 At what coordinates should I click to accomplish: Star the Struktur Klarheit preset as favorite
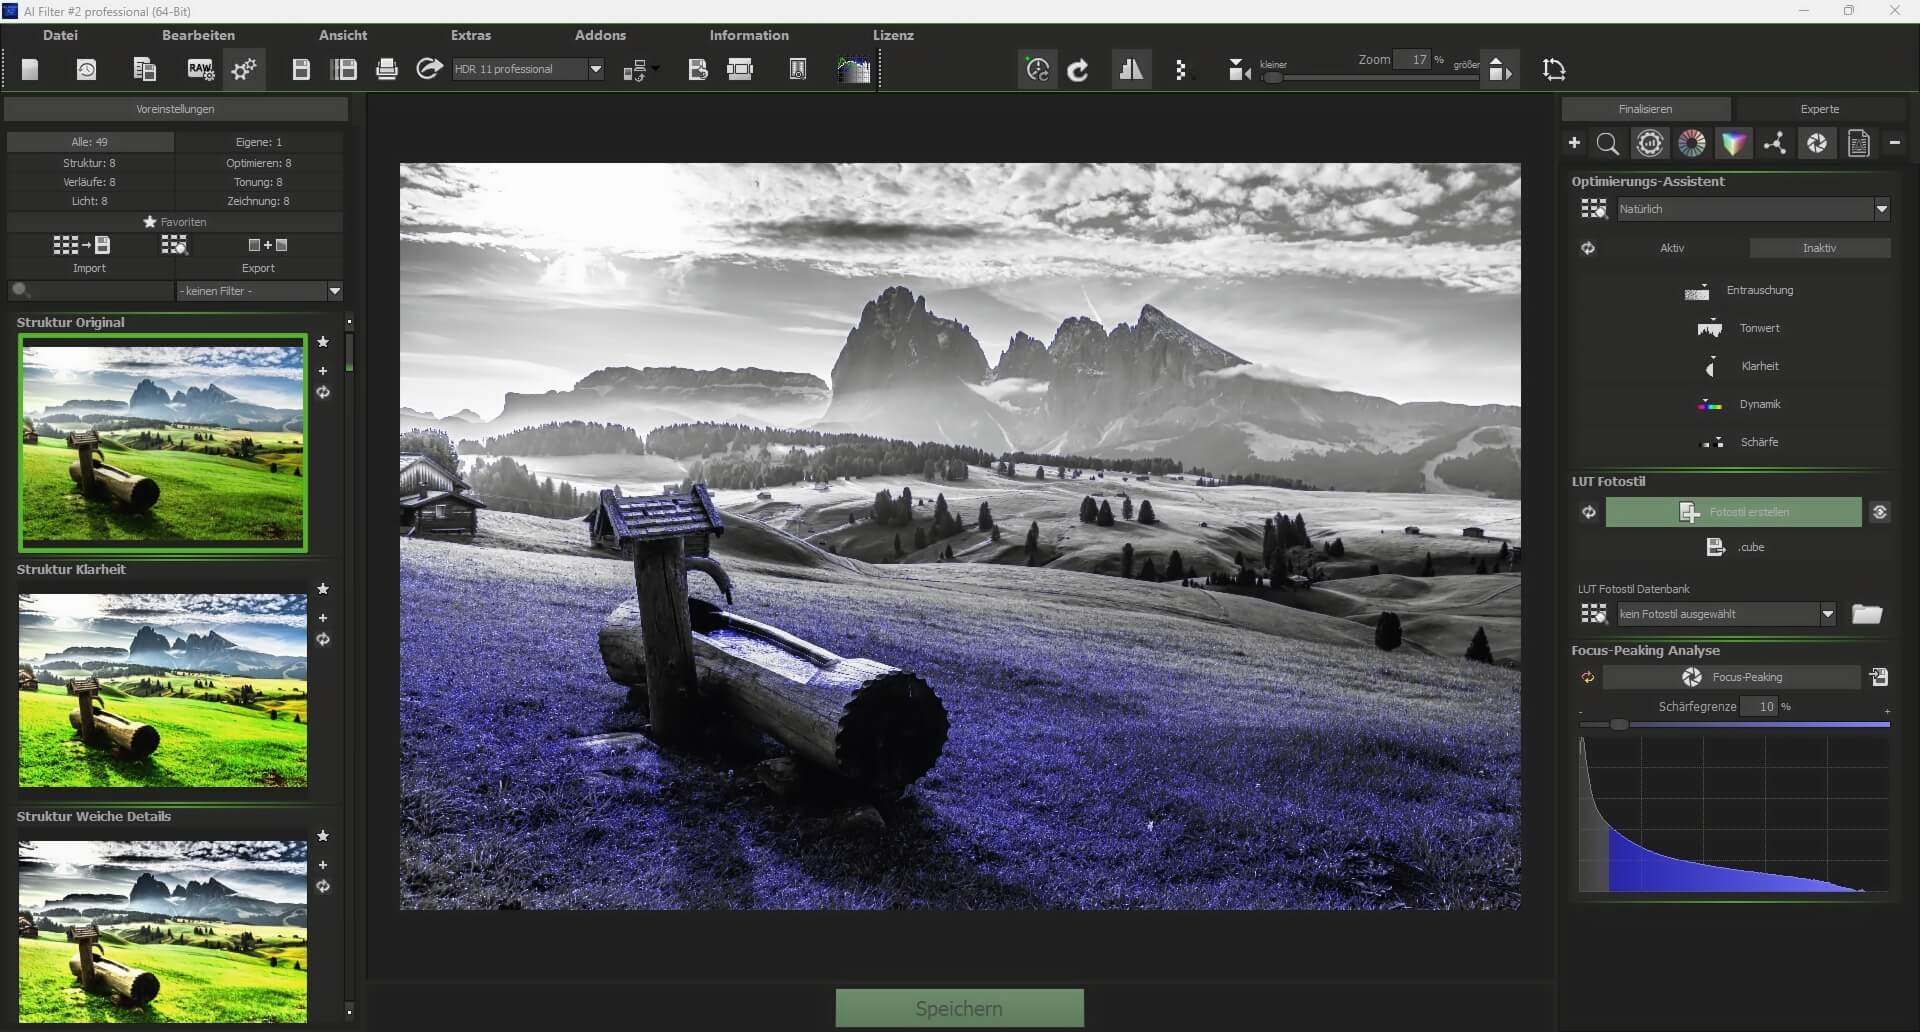[322, 589]
